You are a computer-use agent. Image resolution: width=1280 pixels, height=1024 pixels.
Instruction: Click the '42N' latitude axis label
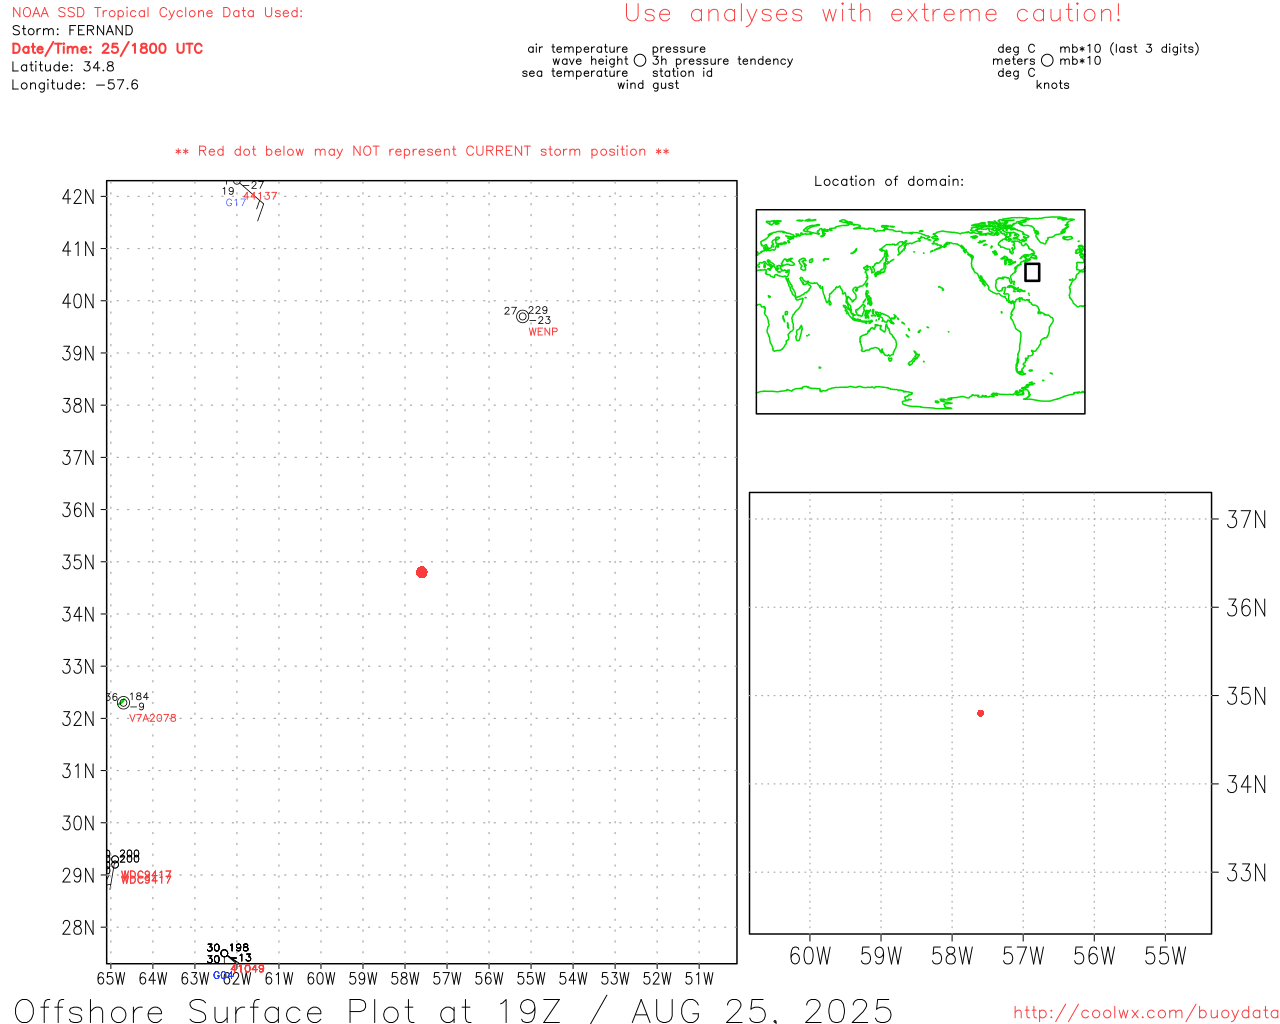point(78,196)
